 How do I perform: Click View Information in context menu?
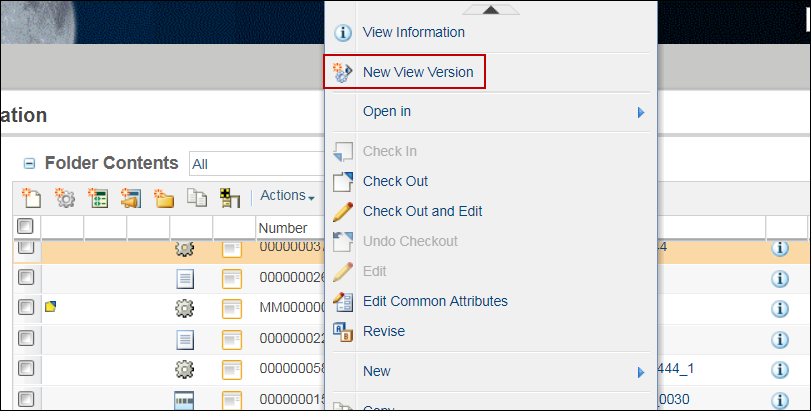tap(413, 32)
